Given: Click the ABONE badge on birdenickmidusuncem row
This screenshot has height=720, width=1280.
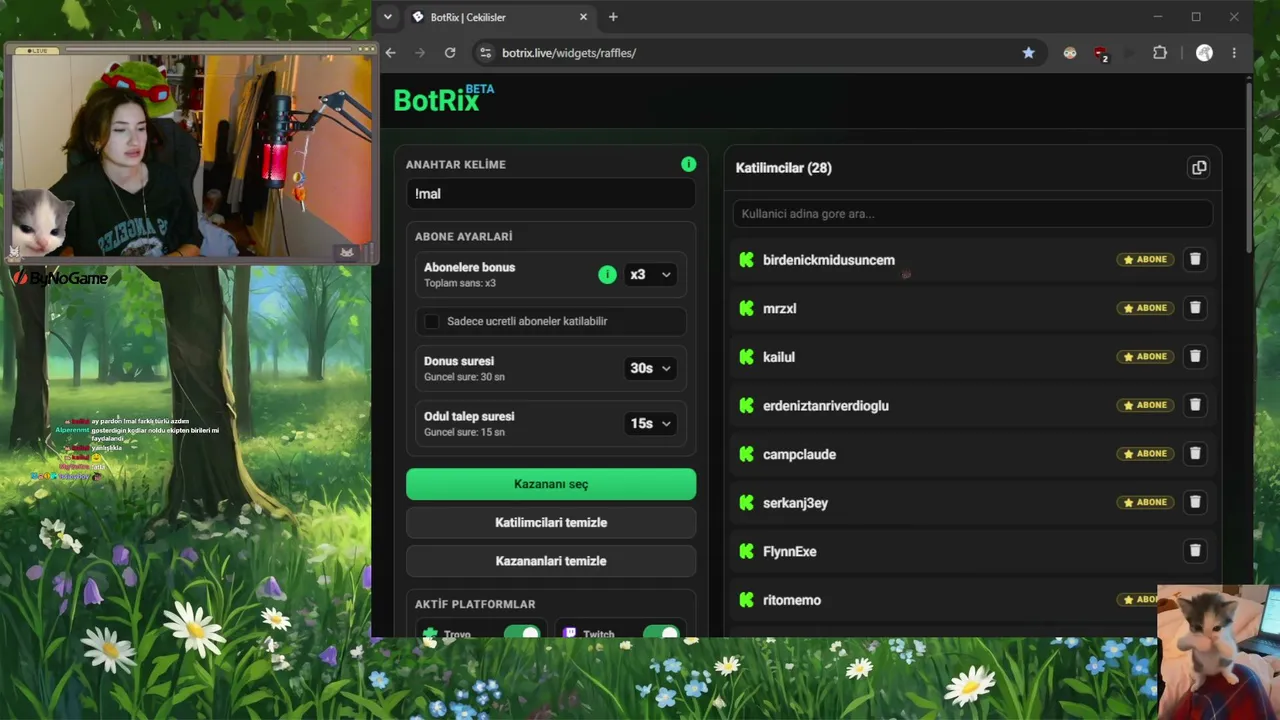Looking at the screenshot, I should 1145,260.
